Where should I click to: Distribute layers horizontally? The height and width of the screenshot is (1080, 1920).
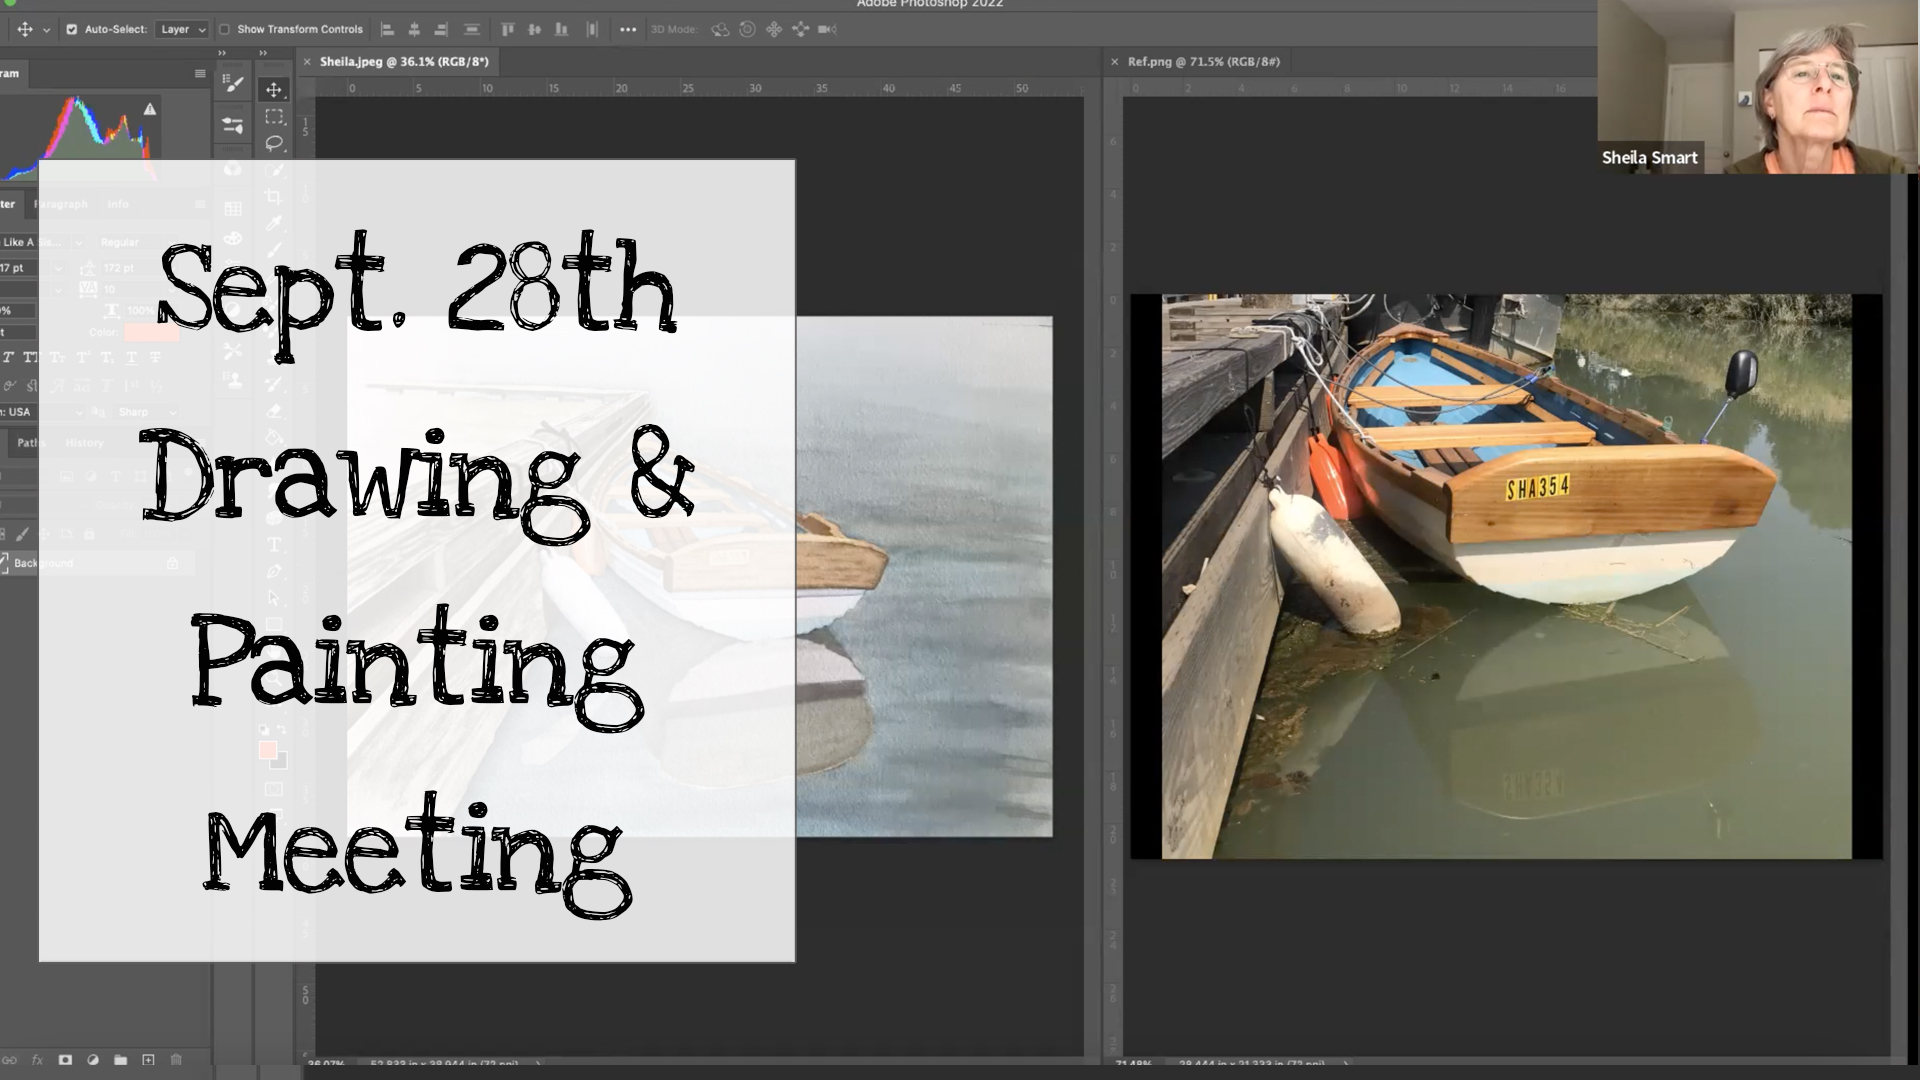tap(472, 29)
